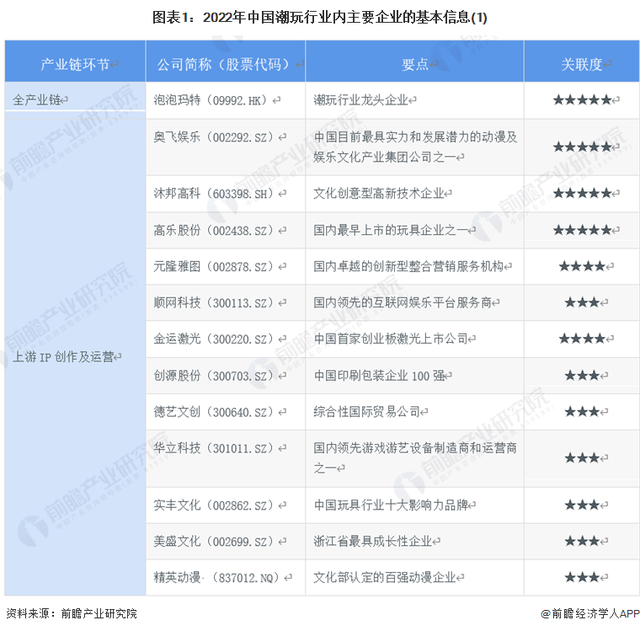Click the five-star rating for 奥飞娱乐
The width and height of the screenshot is (640, 631).
(x=582, y=147)
